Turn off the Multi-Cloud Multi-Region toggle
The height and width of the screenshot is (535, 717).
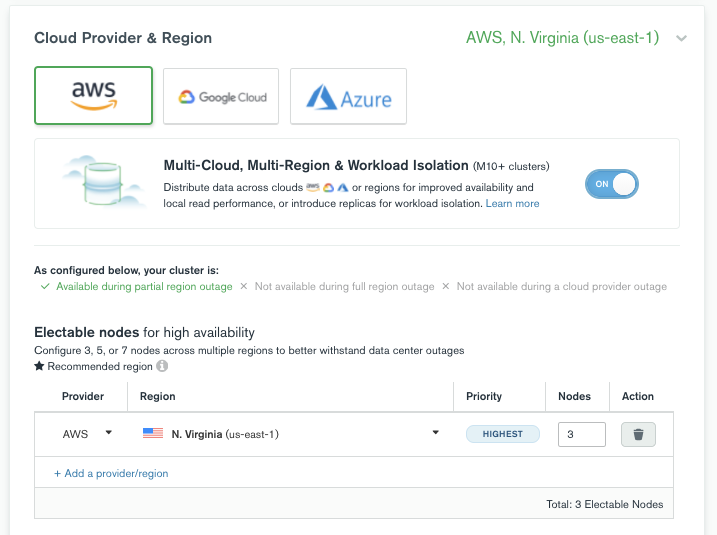(611, 184)
